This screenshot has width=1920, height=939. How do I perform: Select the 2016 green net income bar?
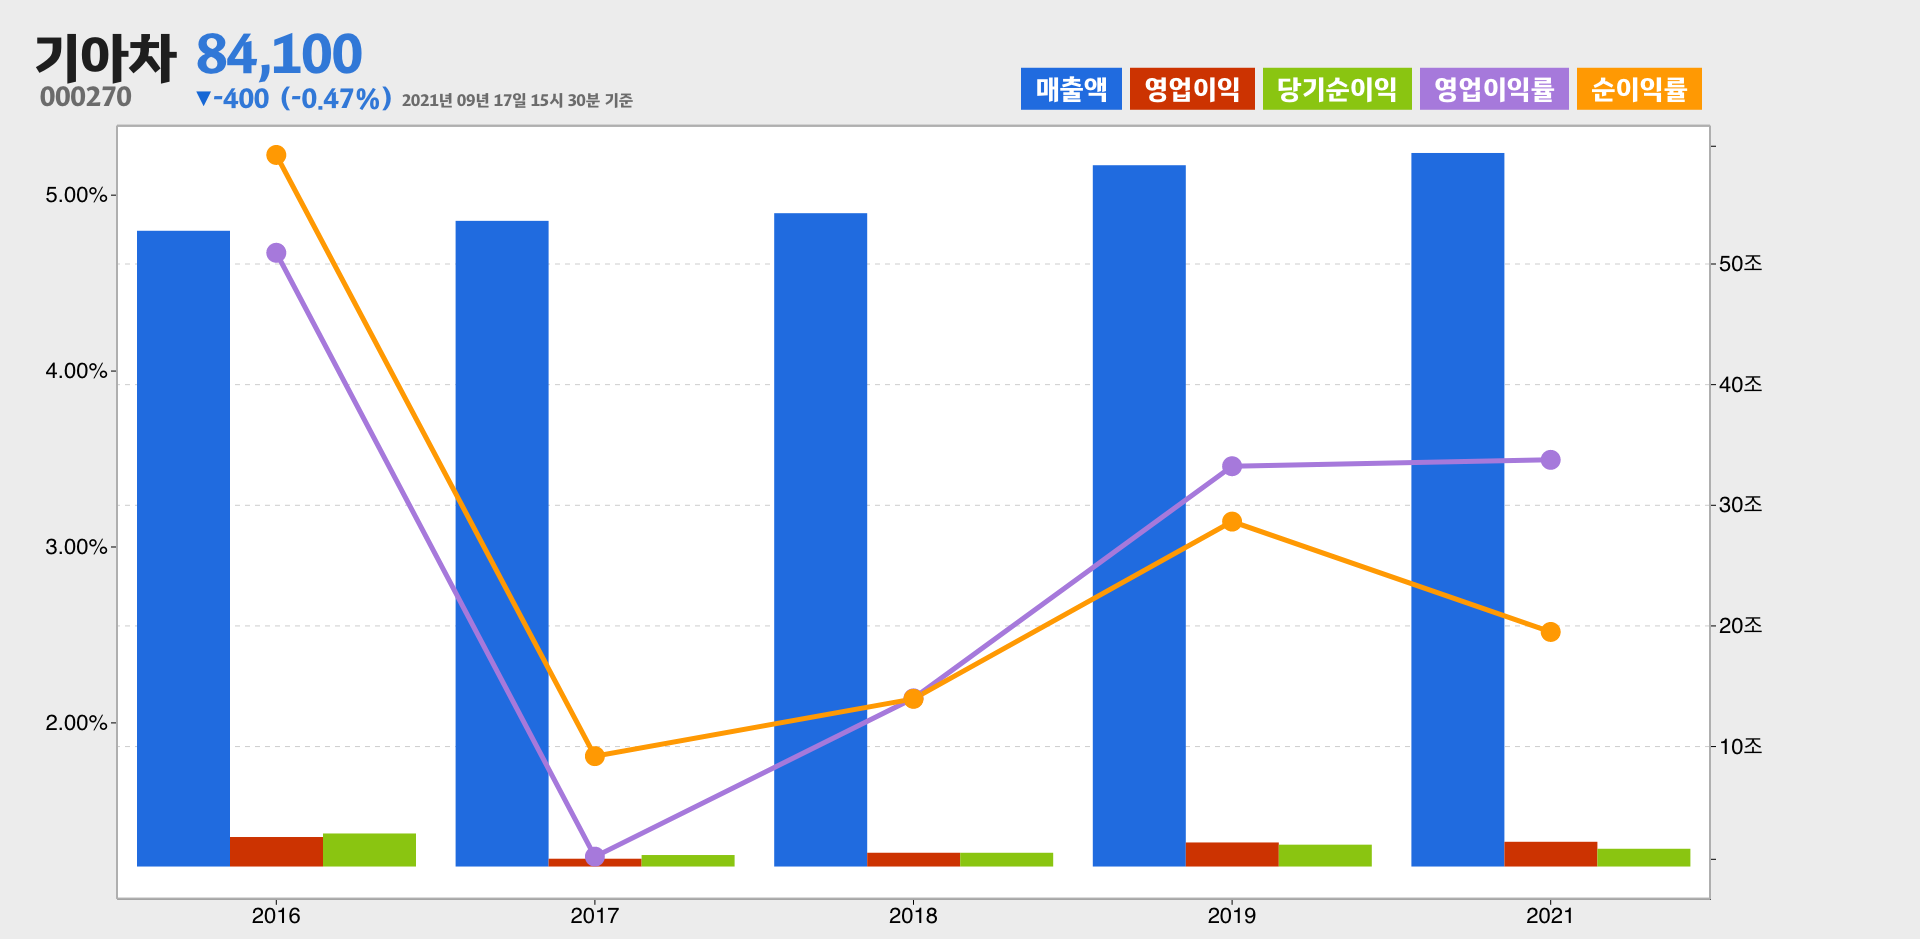[x=369, y=849]
